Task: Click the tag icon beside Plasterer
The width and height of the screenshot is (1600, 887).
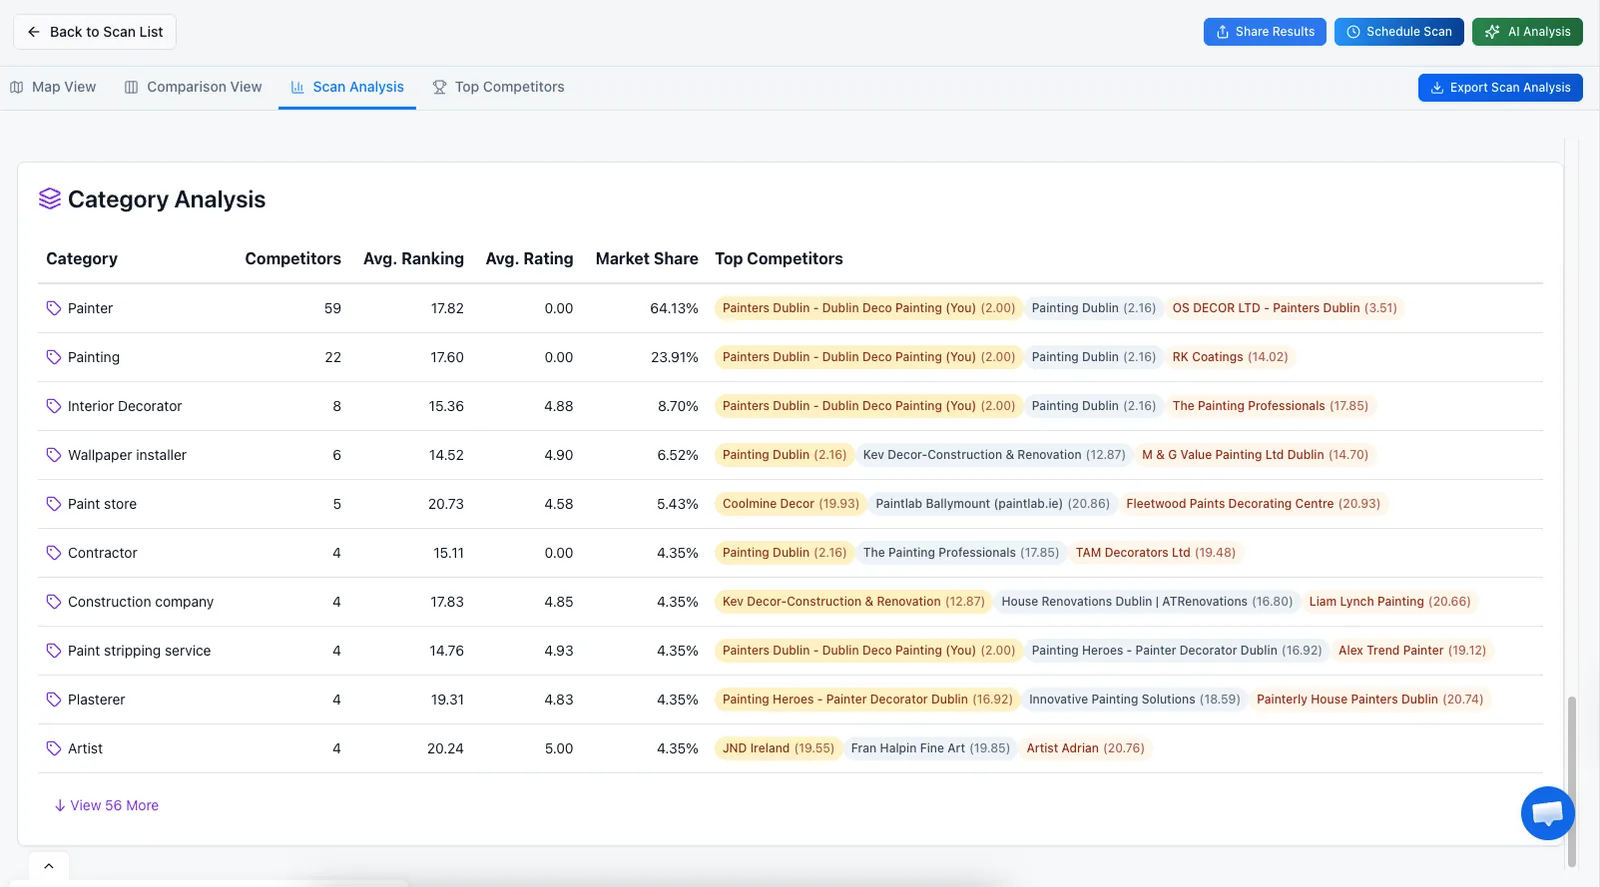Action: (54, 700)
